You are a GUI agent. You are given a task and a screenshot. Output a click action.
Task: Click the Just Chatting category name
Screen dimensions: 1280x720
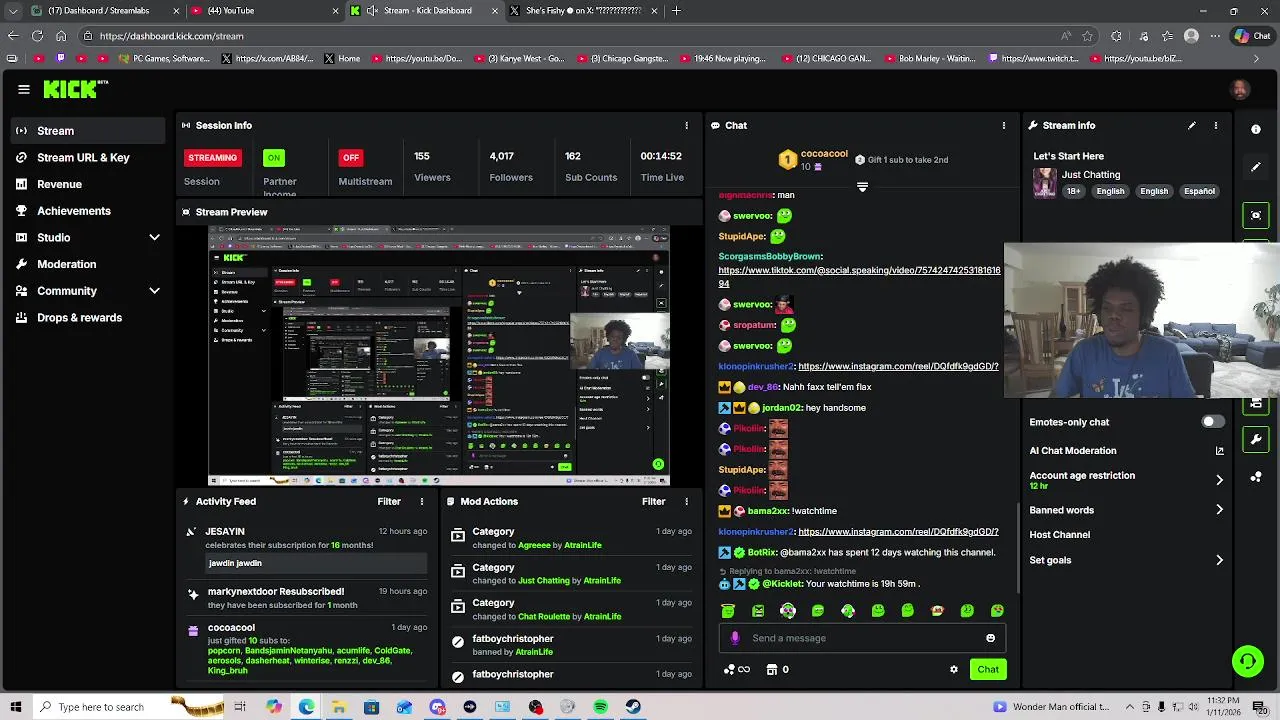[x=1090, y=175]
